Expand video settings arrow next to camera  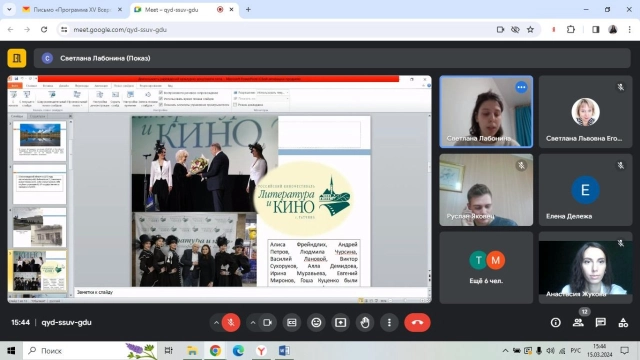tap(253, 322)
